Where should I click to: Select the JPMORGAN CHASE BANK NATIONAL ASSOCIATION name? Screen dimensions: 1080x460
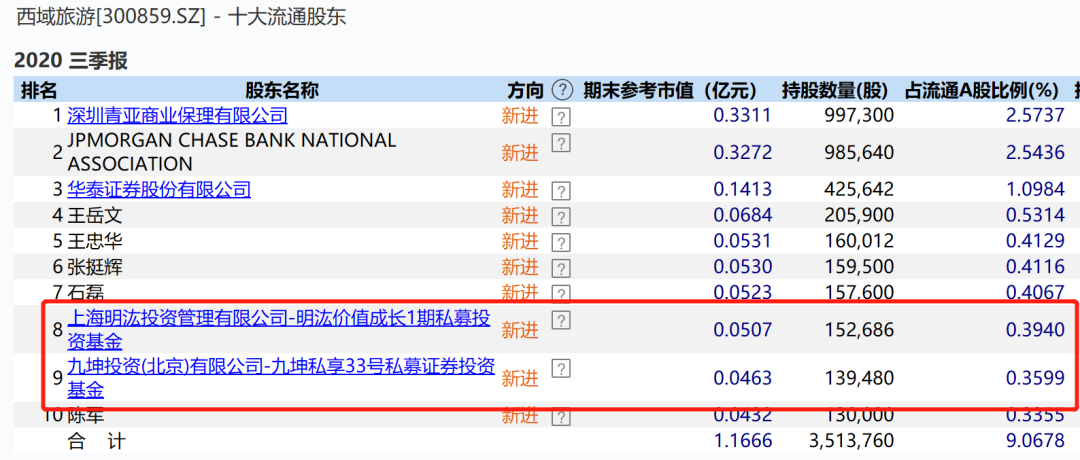click(231, 152)
